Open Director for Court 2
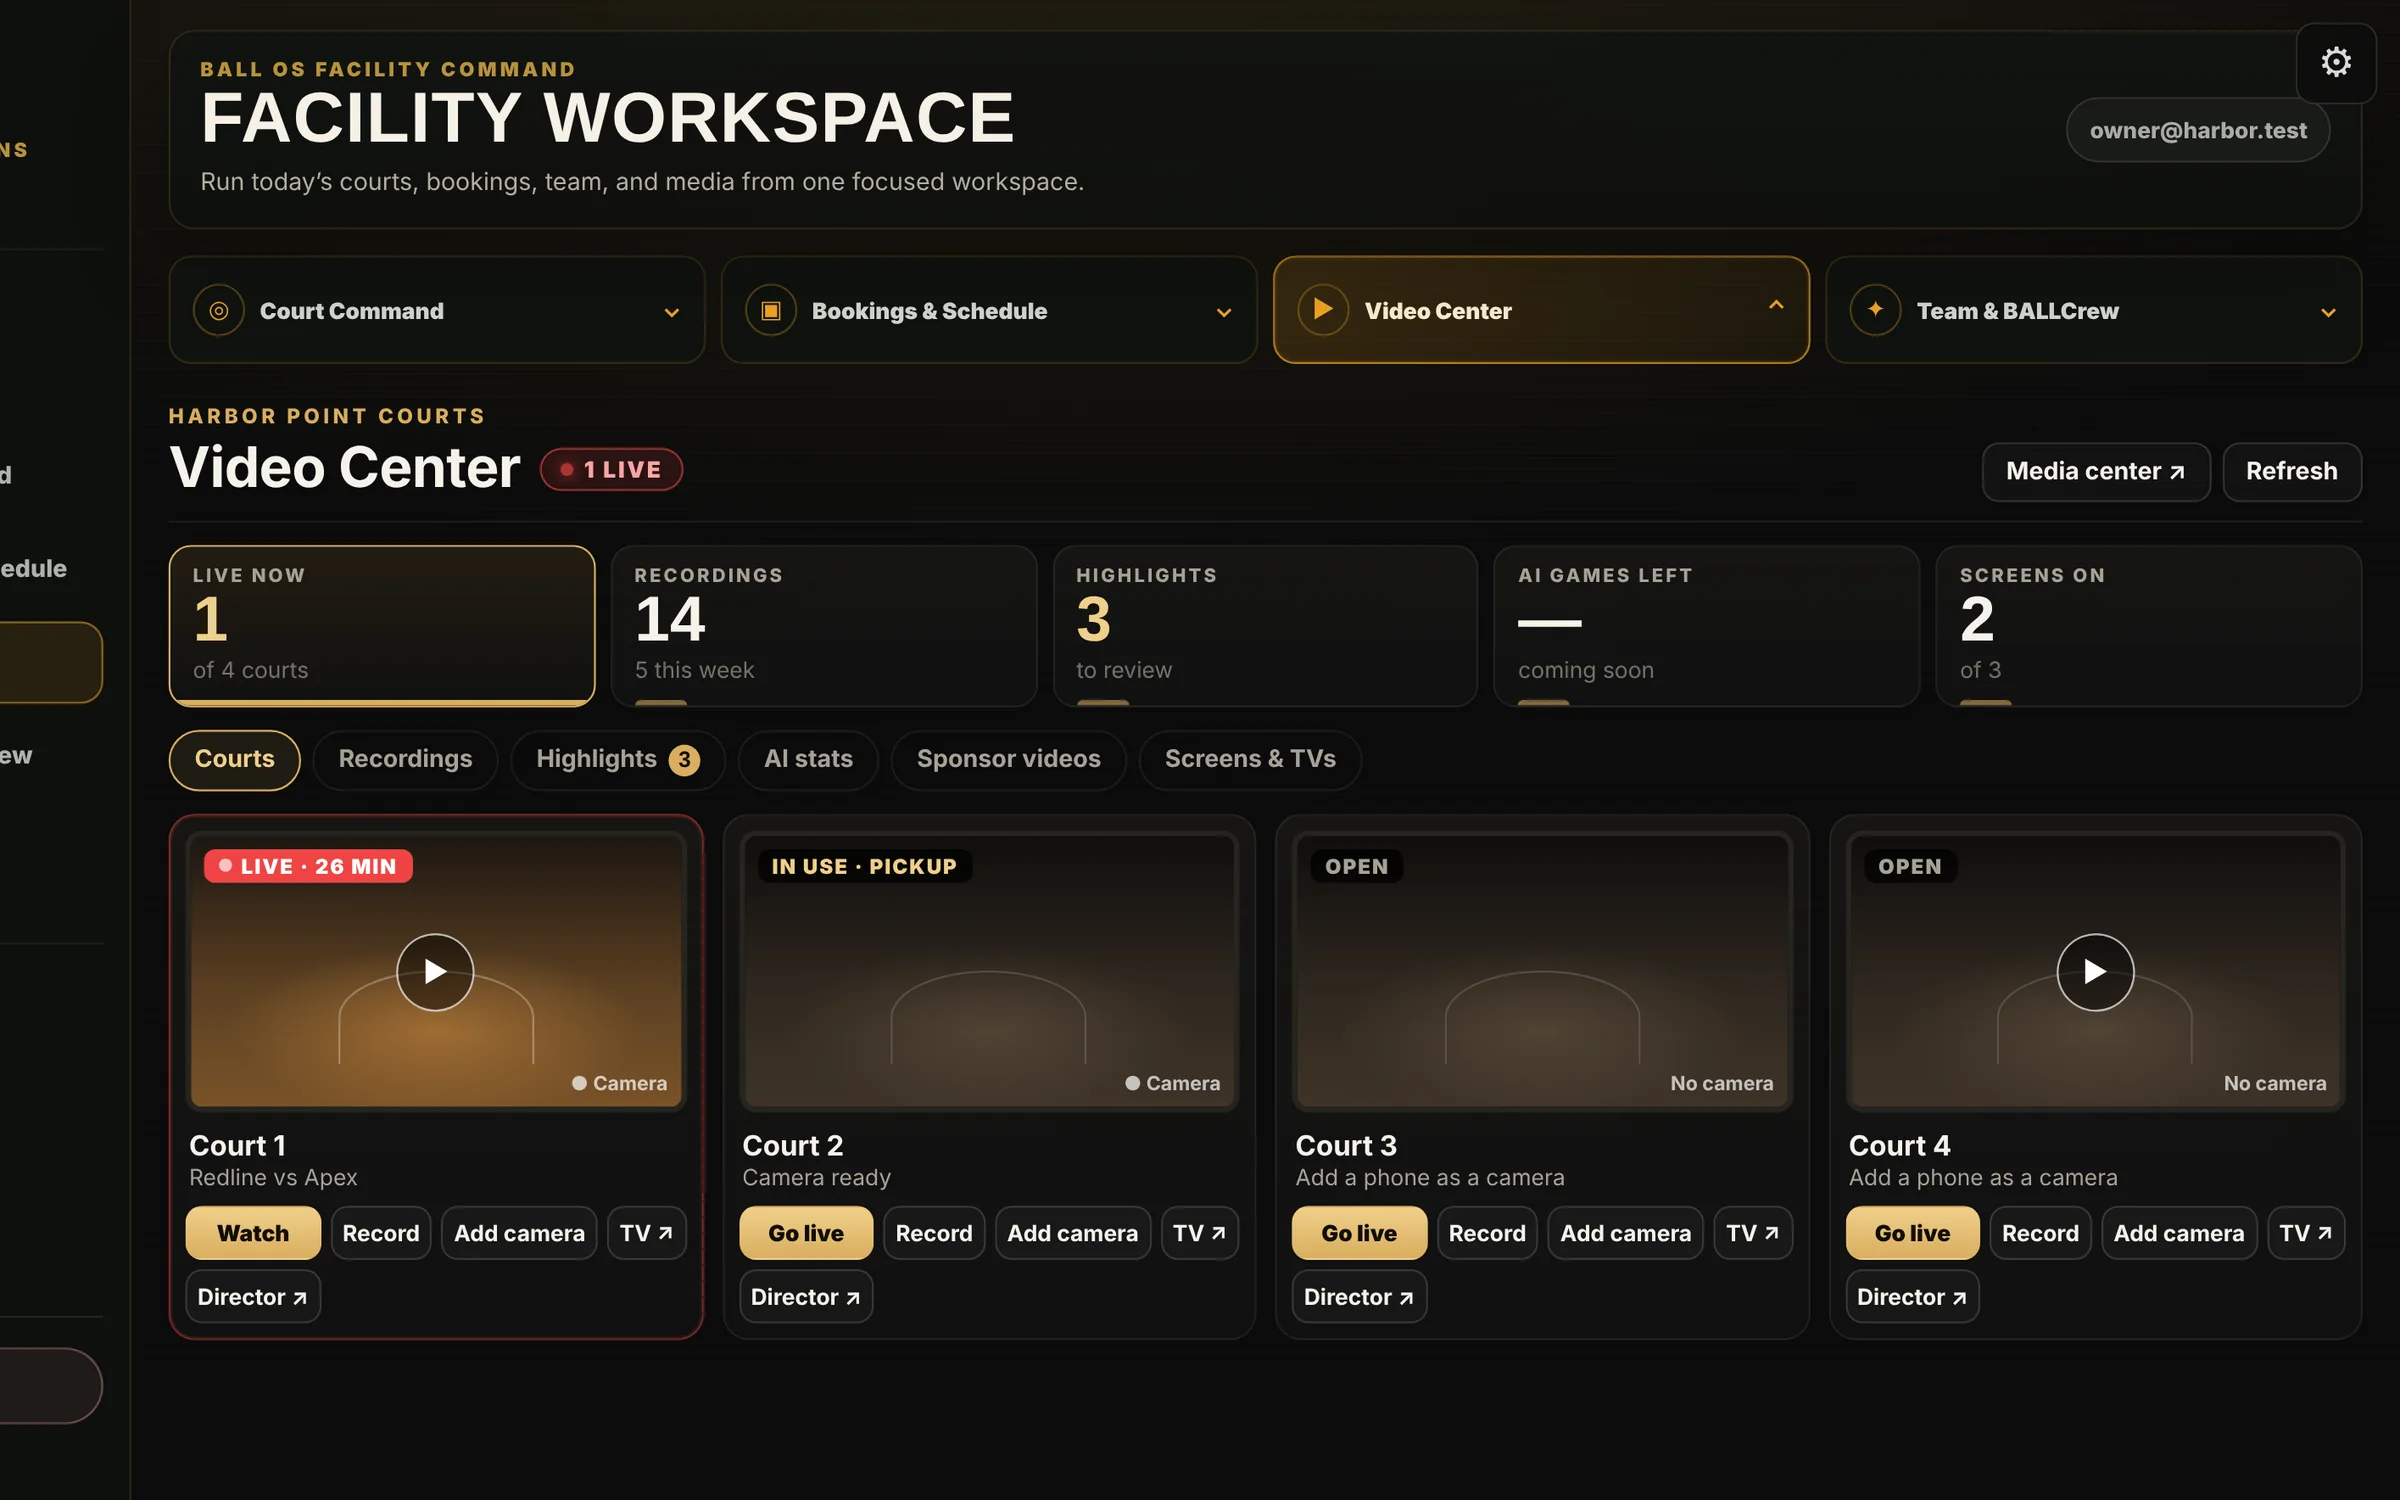 pos(806,1297)
